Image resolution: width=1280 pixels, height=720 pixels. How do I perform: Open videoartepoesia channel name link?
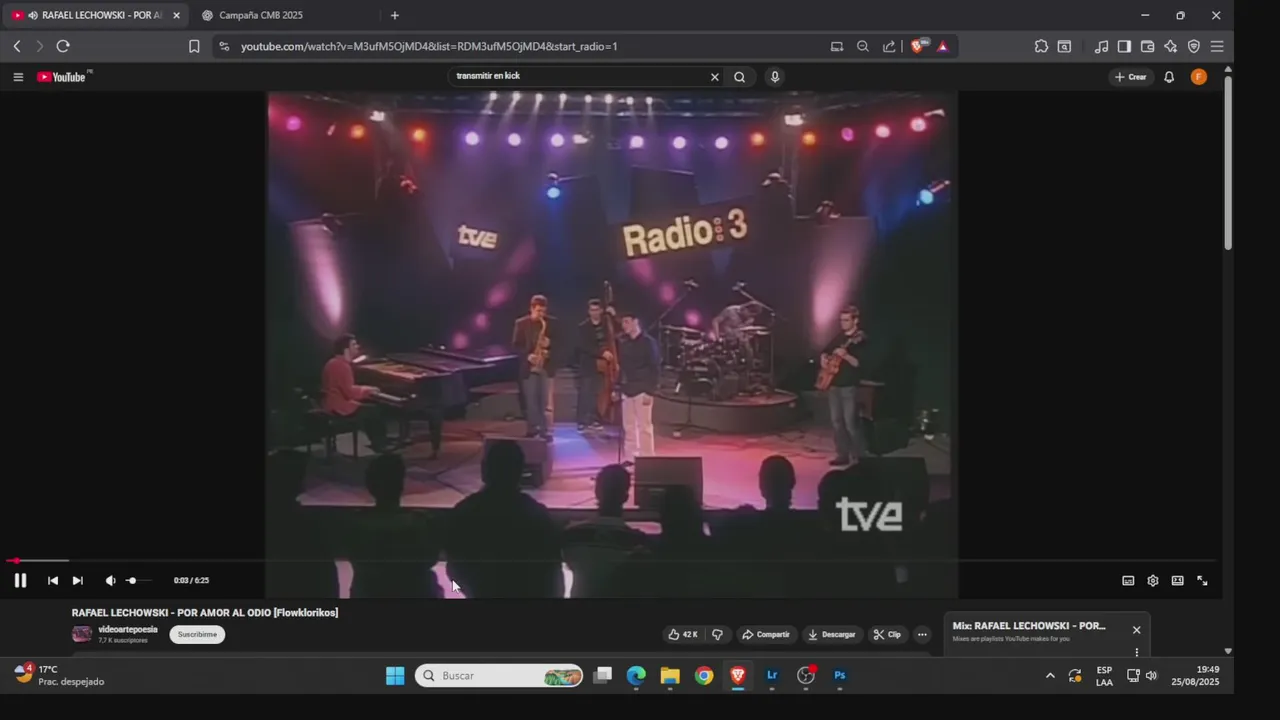(128, 629)
